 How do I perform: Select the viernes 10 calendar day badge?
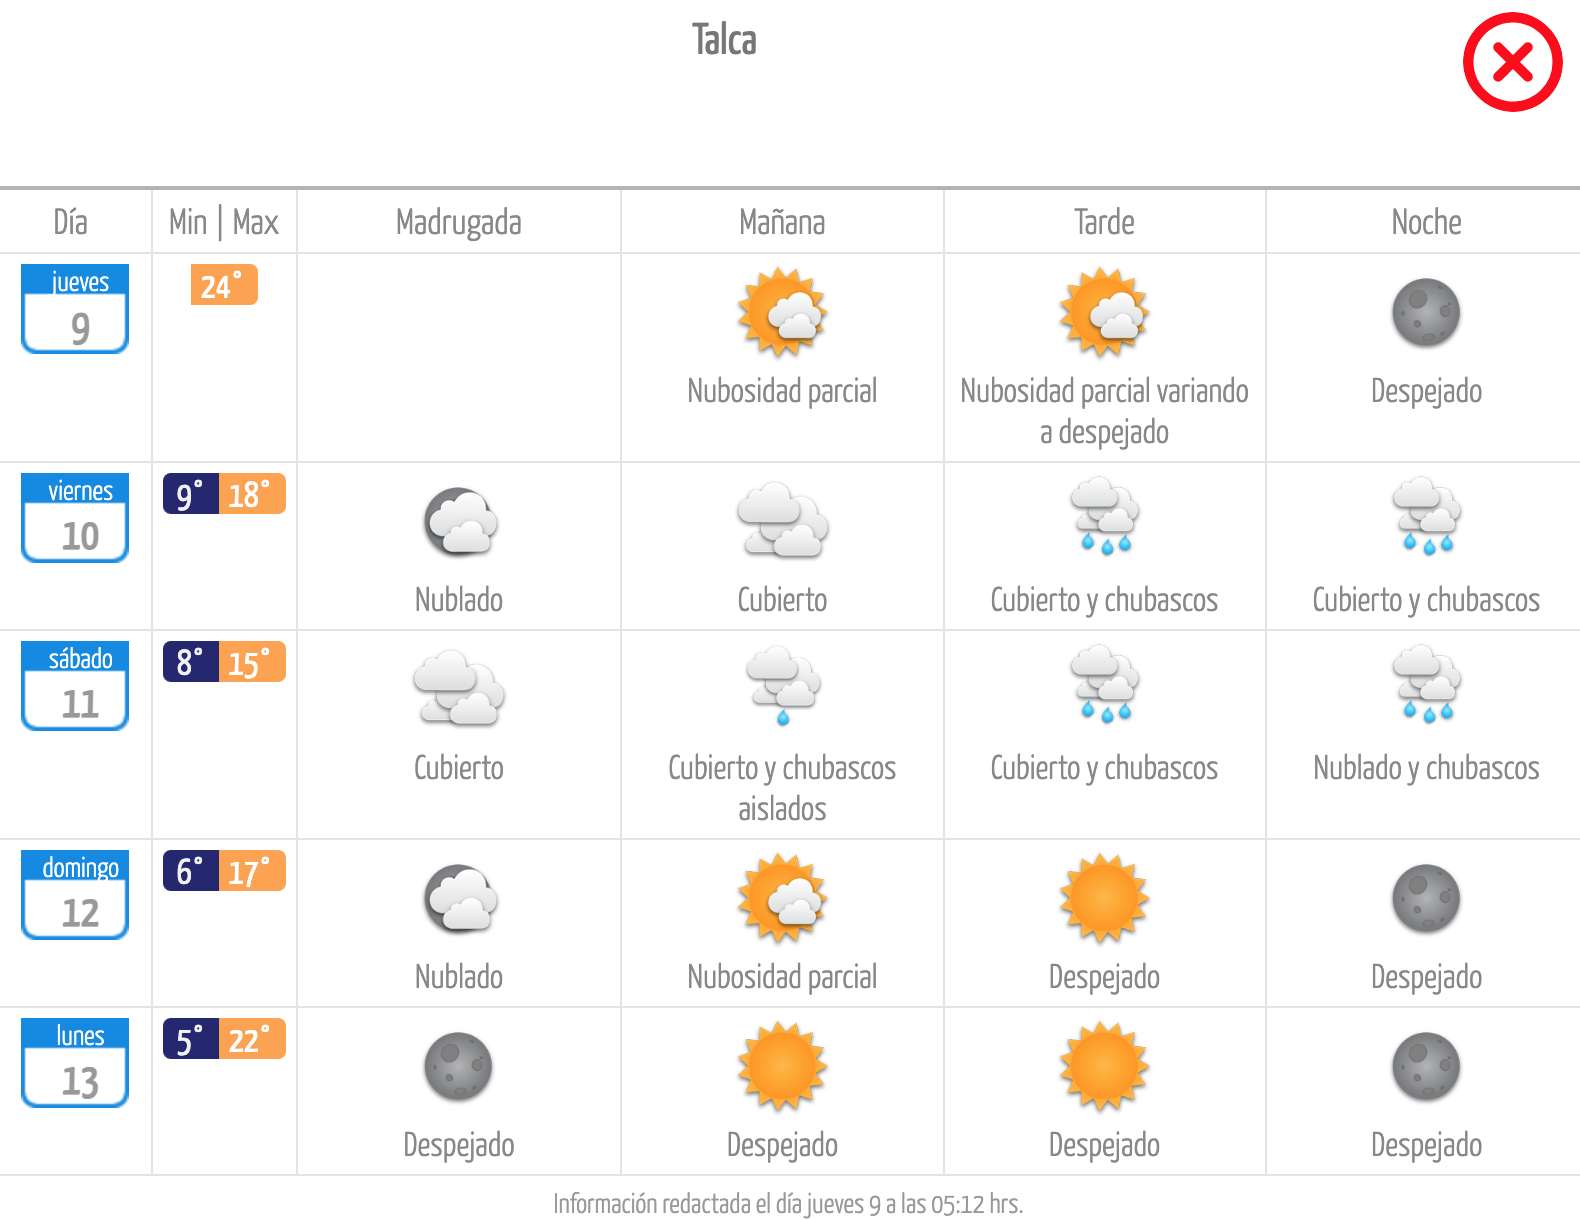click(x=75, y=518)
